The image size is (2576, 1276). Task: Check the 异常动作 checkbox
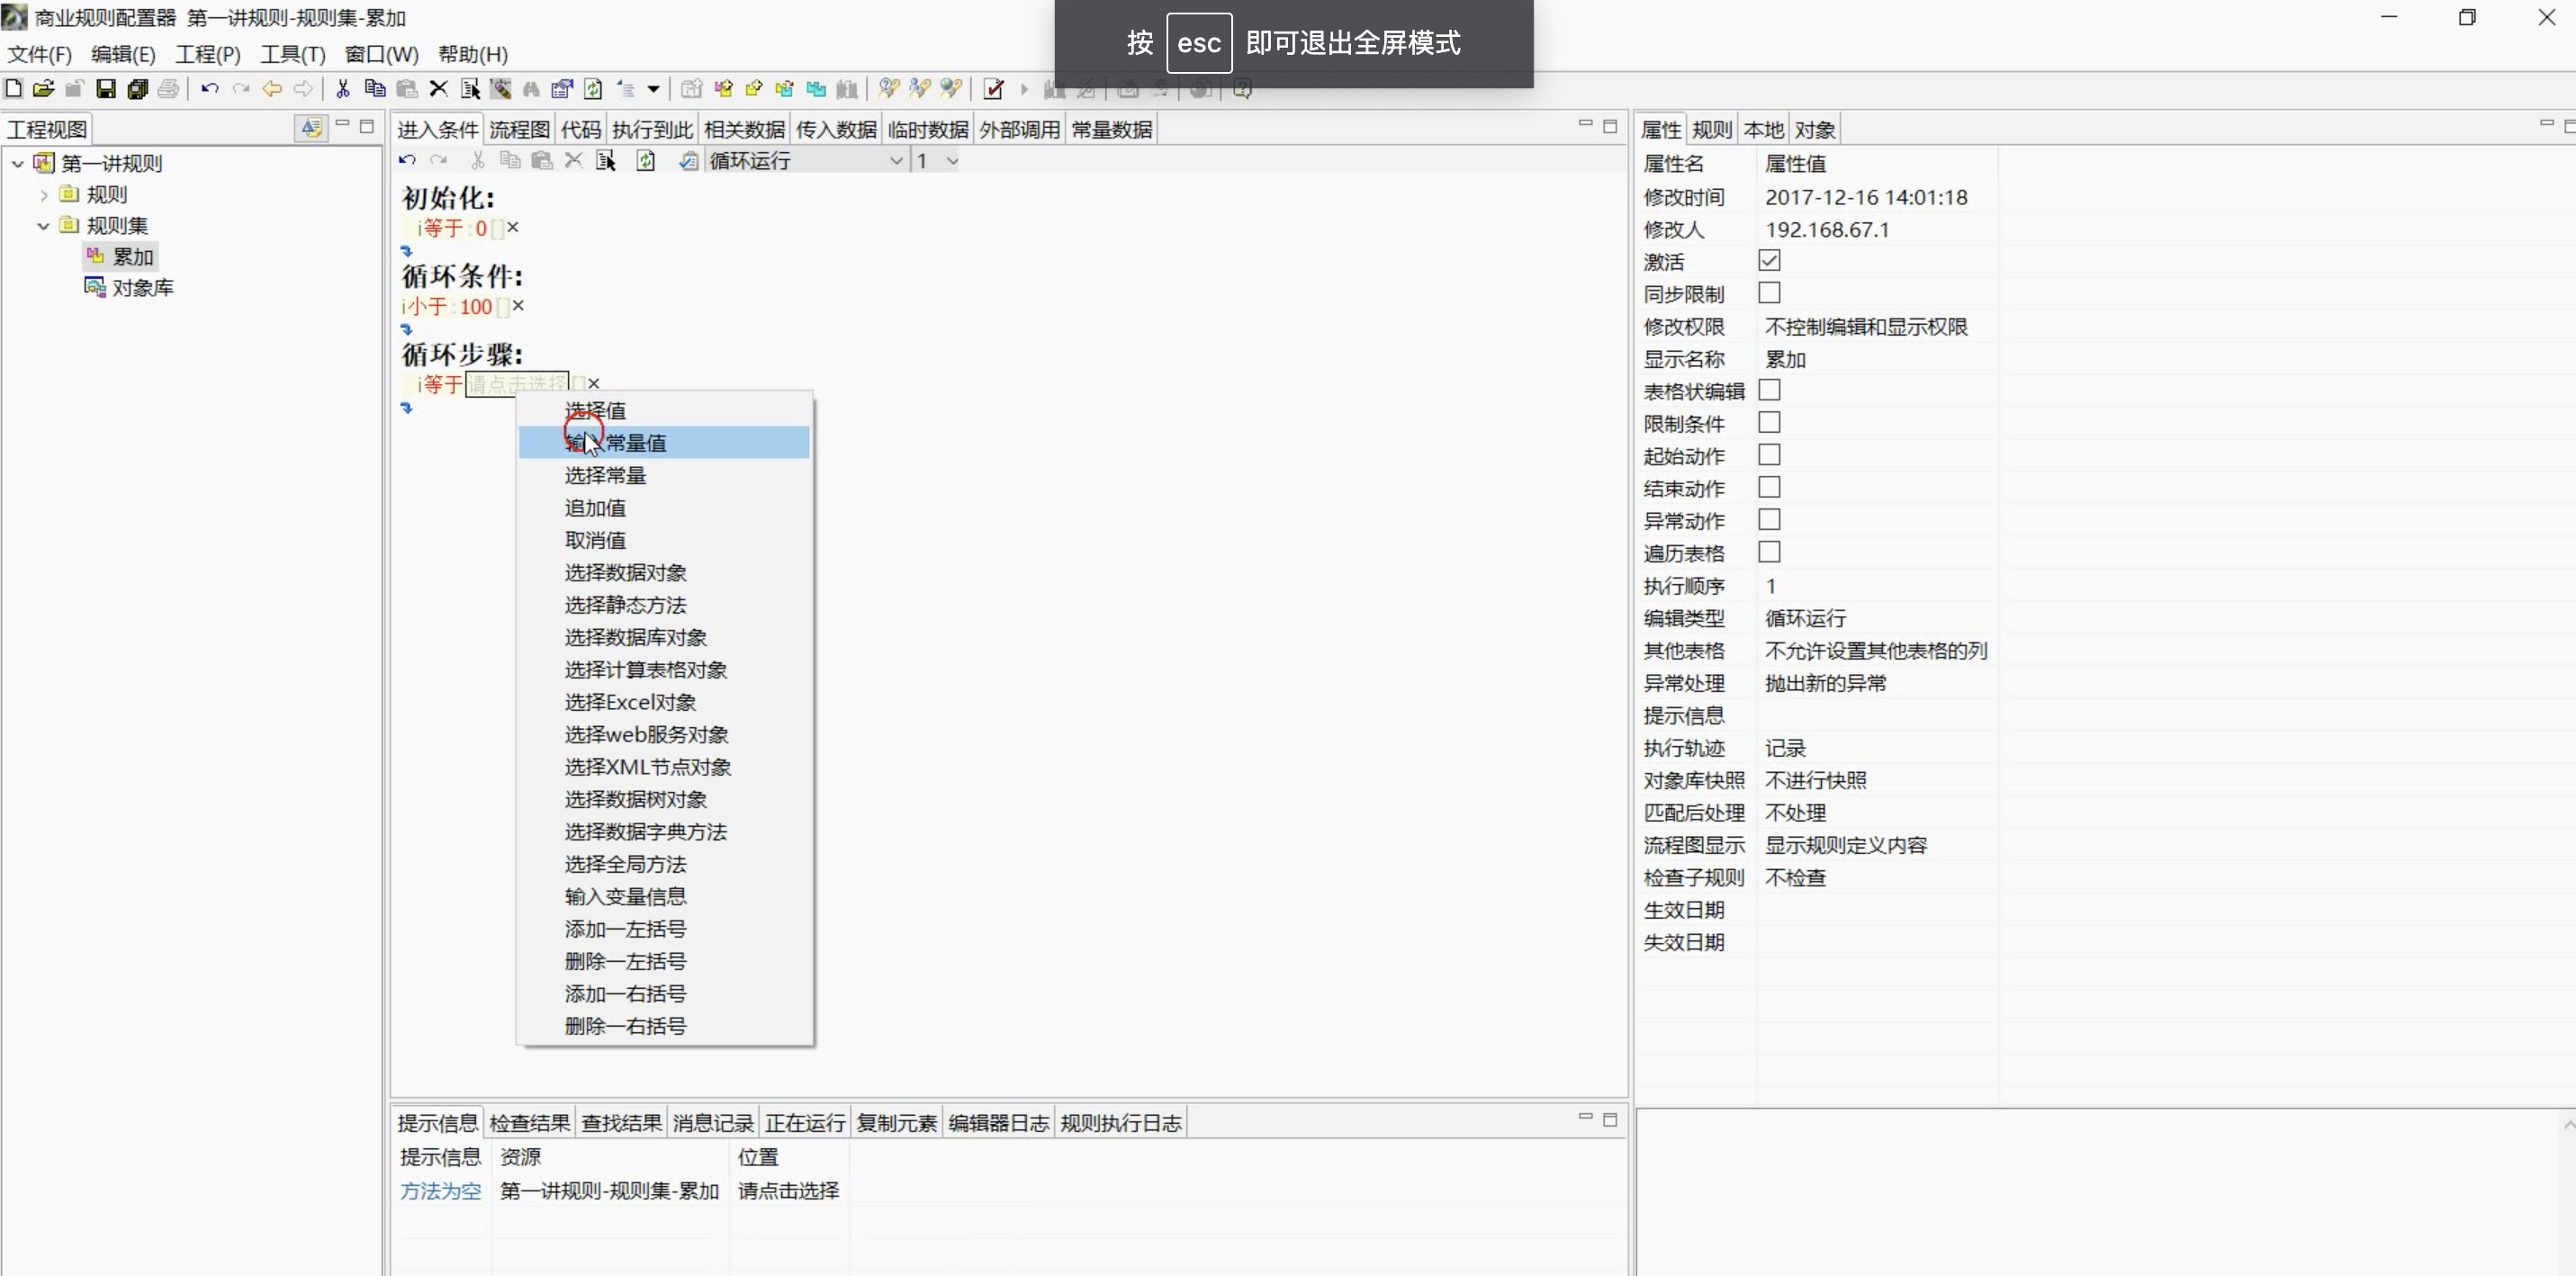coord(1769,520)
